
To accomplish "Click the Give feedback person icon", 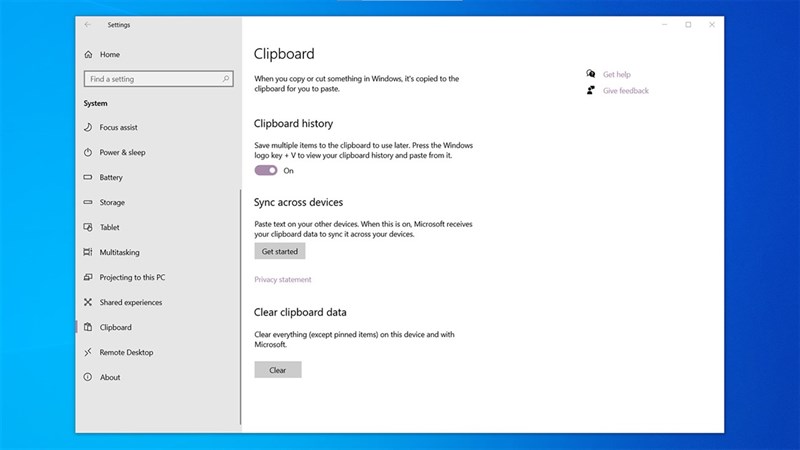I will pos(591,90).
